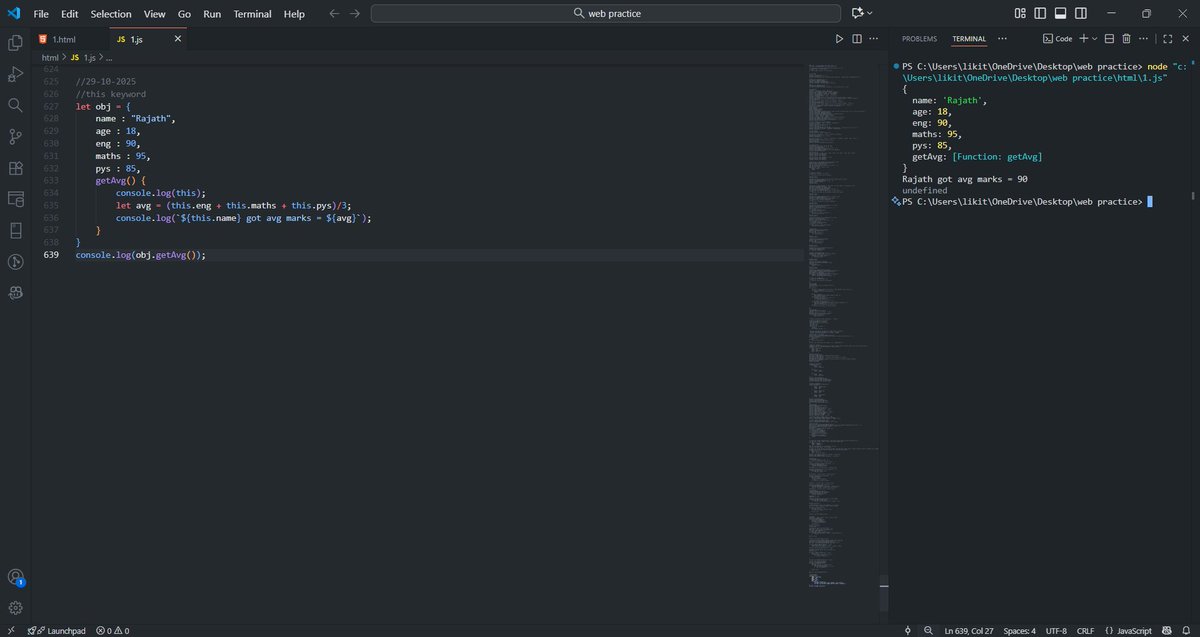Image resolution: width=1200 pixels, height=637 pixels.
Task: Open the Go menu
Action: click(184, 14)
